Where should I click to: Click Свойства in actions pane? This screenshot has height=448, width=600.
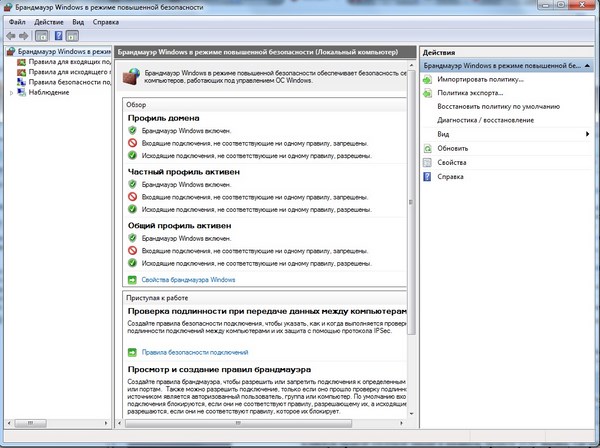tap(452, 163)
